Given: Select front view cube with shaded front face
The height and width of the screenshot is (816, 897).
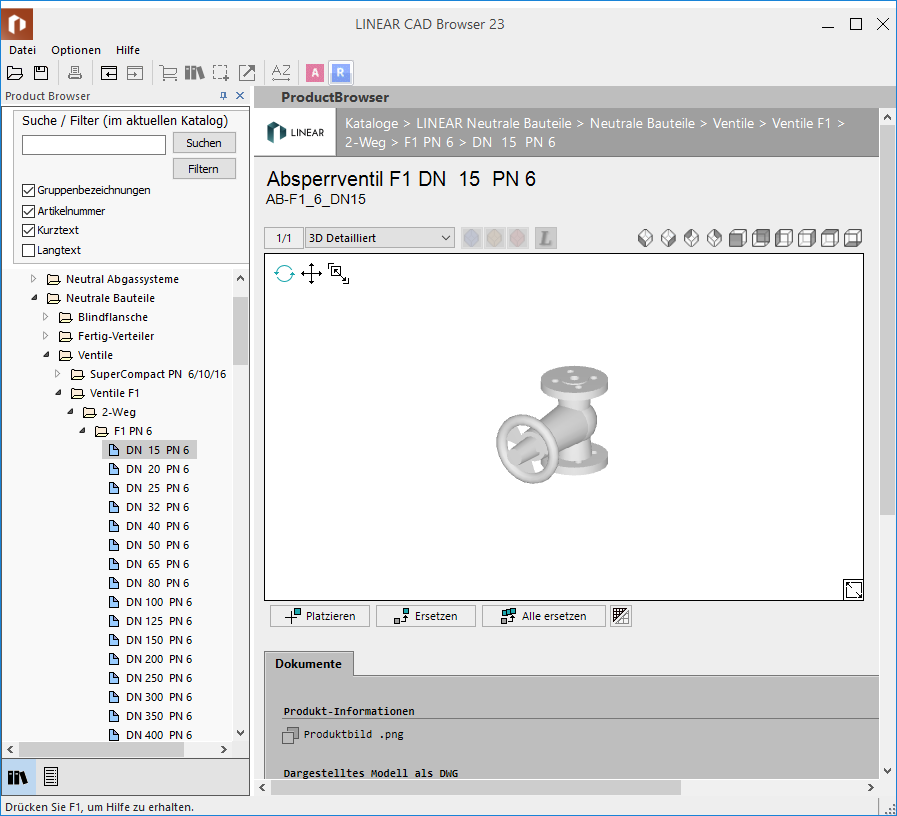Looking at the screenshot, I should (737, 238).
